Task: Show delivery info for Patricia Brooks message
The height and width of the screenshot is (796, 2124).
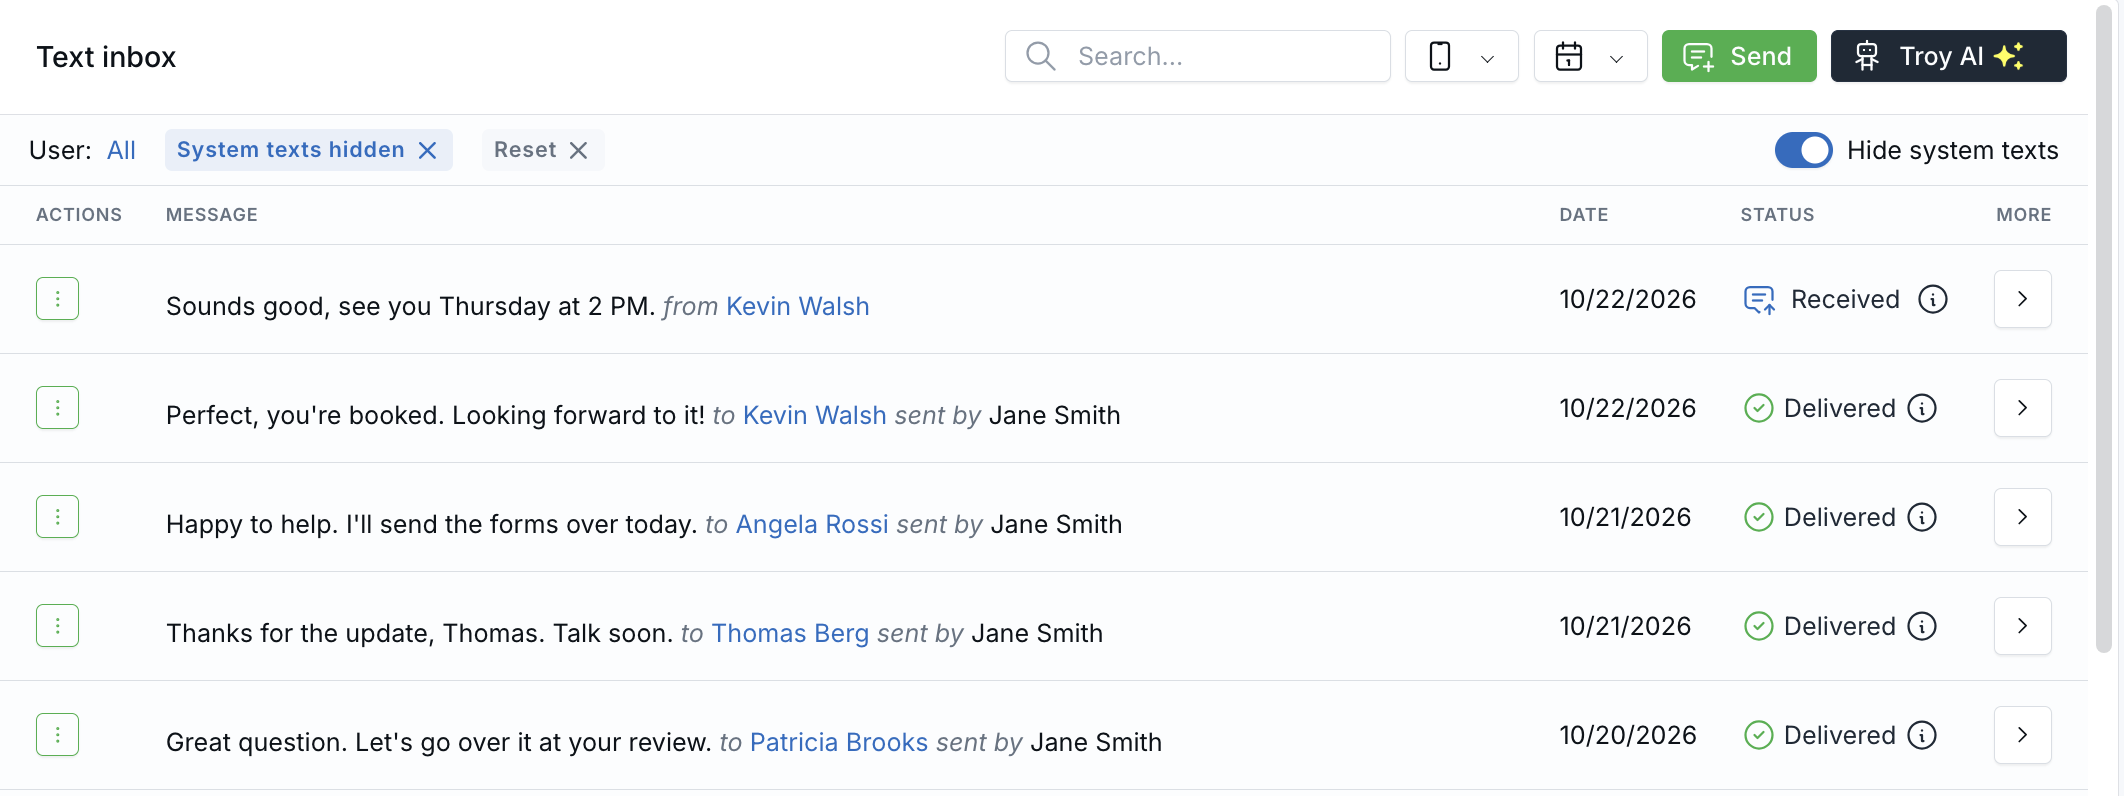Action: (x=1922, y=735)
